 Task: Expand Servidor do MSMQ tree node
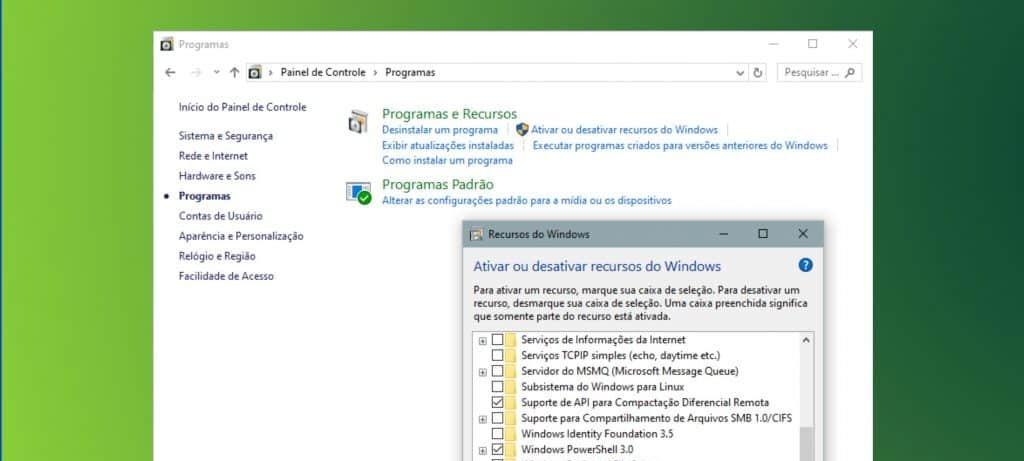(482, 371)
